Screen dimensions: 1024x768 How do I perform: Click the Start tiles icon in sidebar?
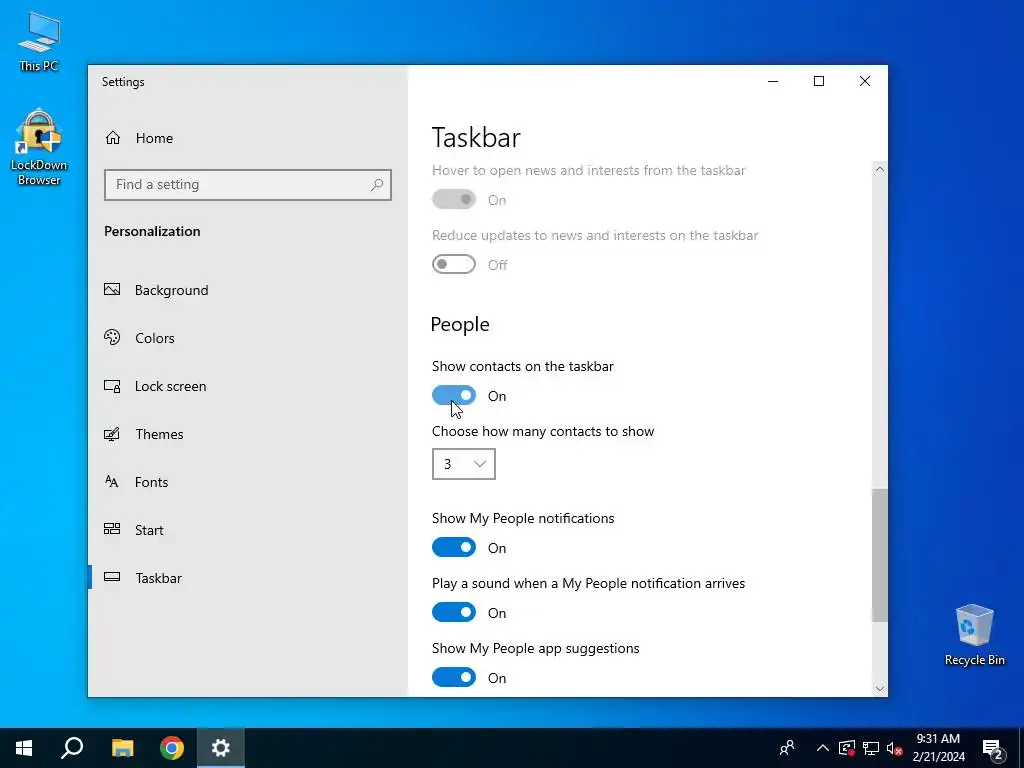[x=112, y=530]
